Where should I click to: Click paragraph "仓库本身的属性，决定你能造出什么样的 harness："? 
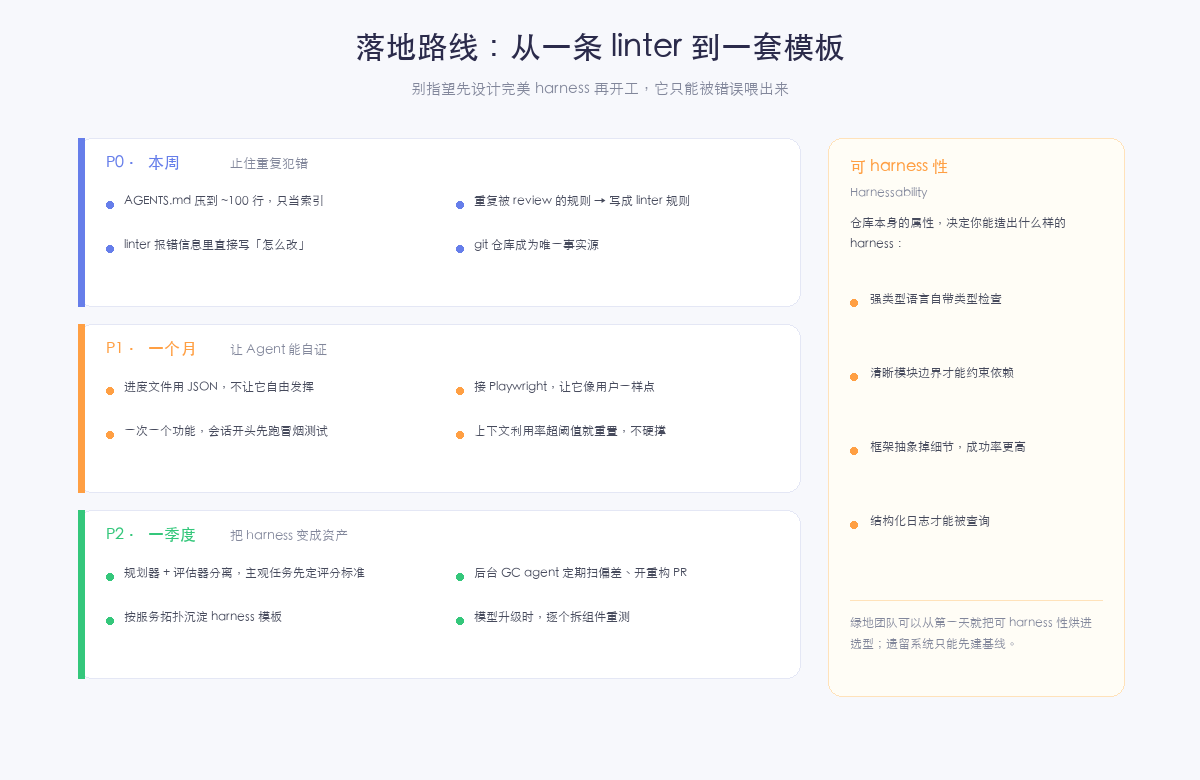point(958,233)
